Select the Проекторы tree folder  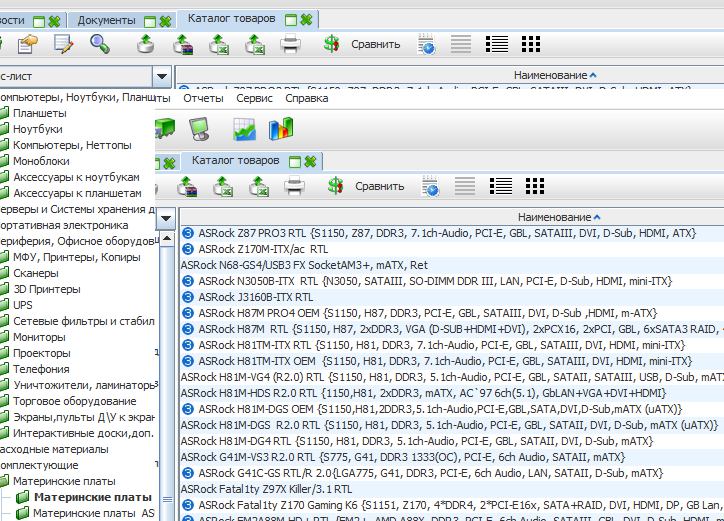click(42, 353)
